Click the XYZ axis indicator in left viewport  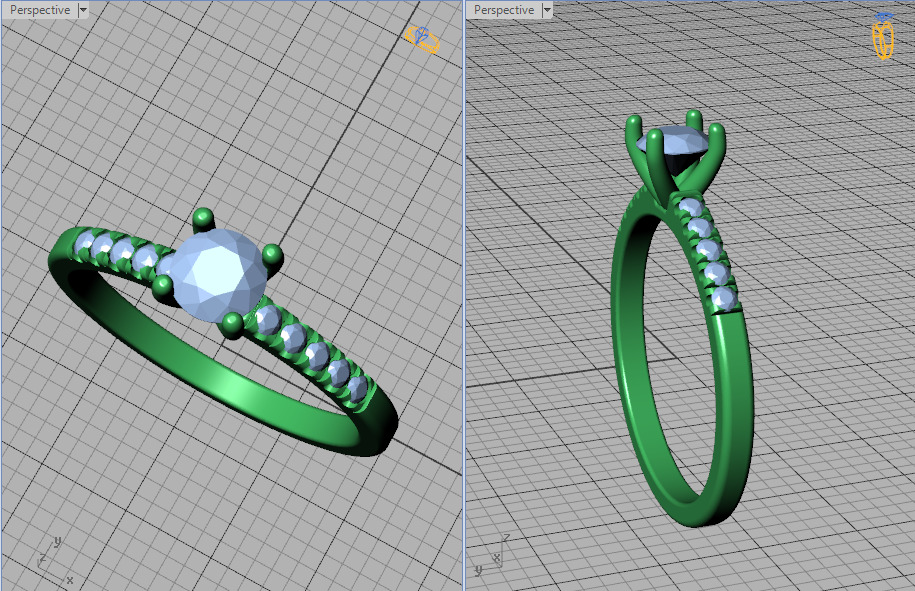tap(55, 561)
